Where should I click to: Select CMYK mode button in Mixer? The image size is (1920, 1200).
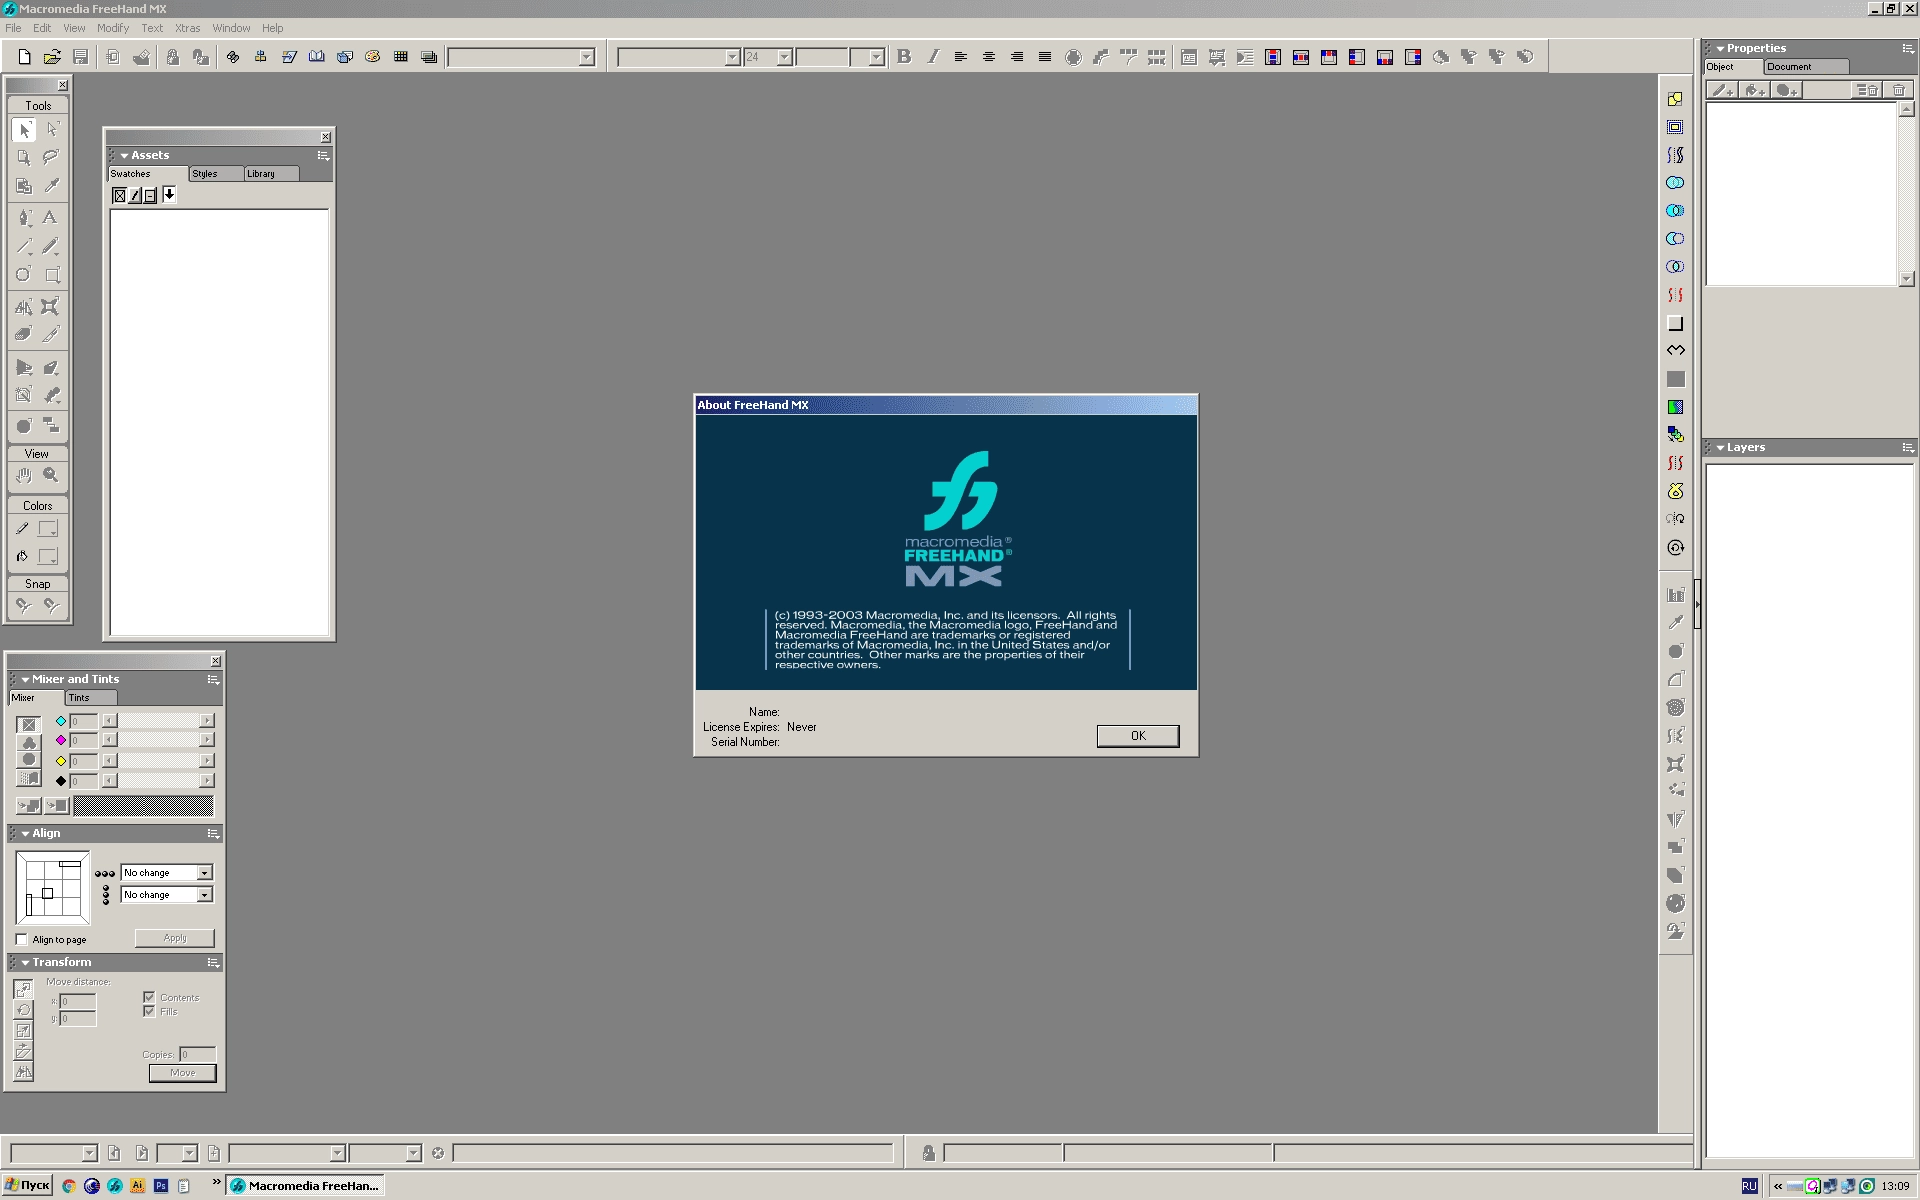[x=29, y=724]
